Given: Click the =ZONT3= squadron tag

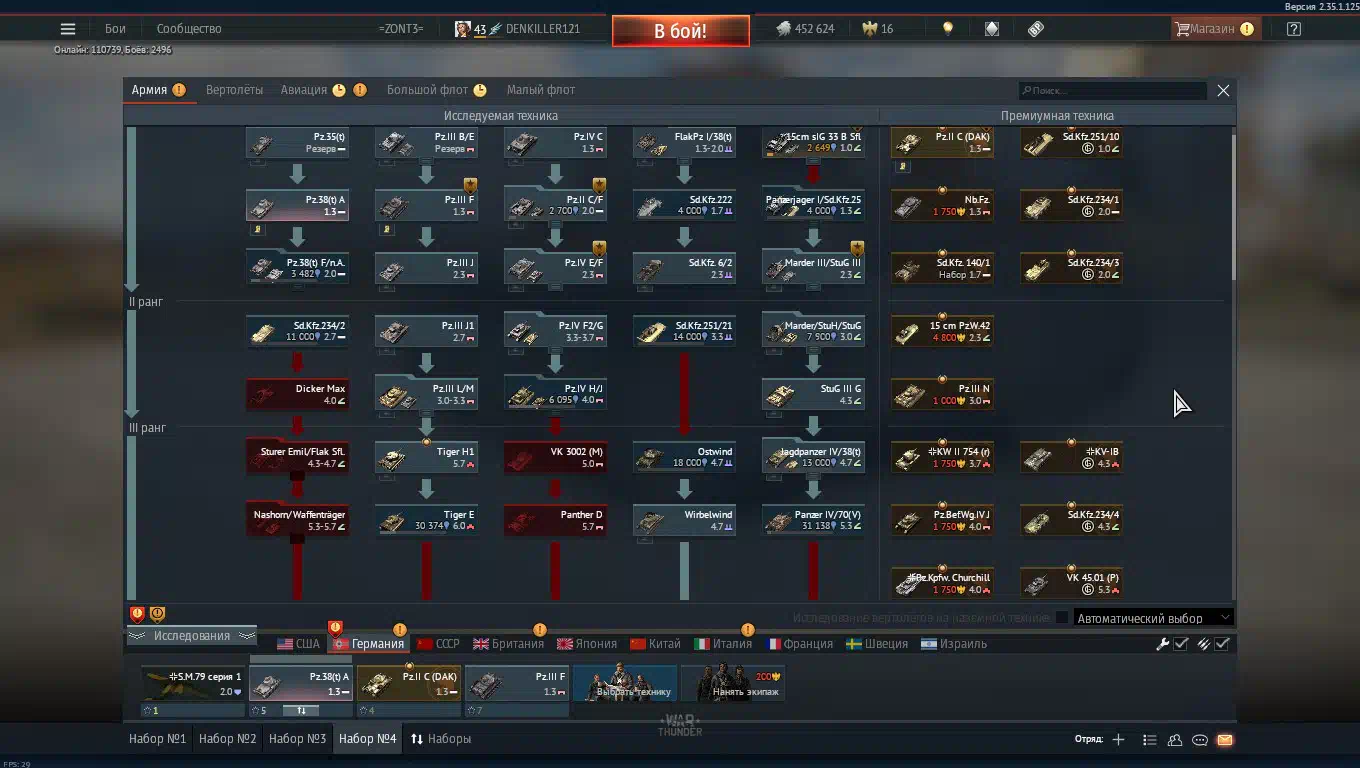Looking at the screenshot, I should (x=401, y=29).
